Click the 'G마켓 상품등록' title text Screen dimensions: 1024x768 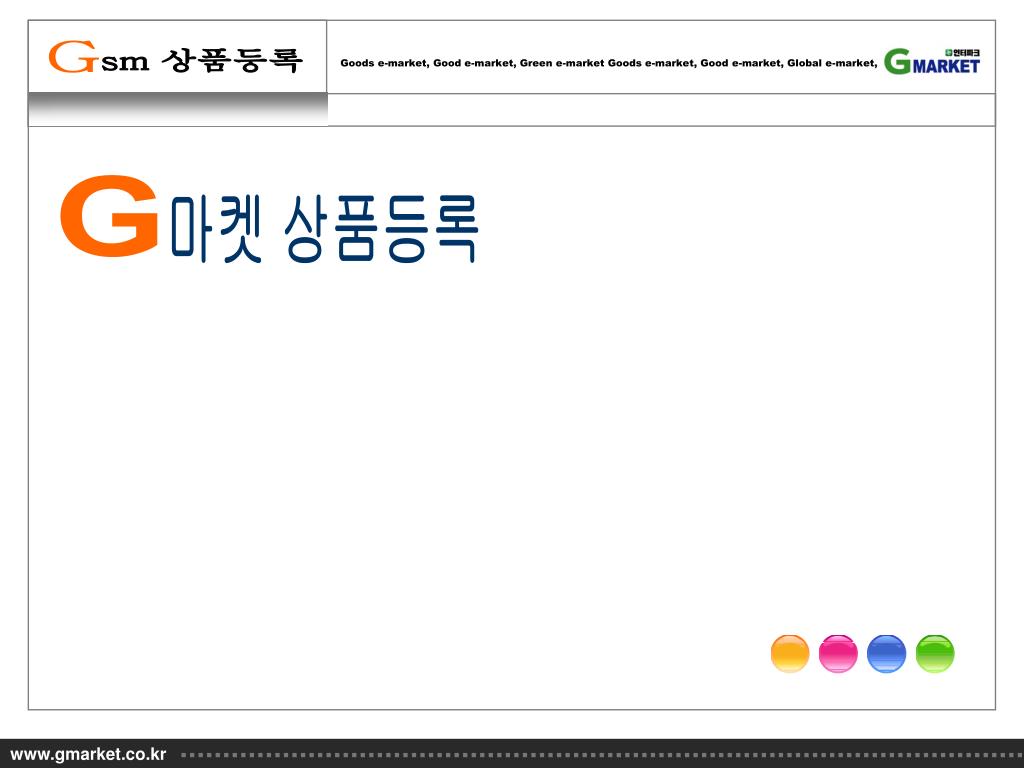click(269, 219)
